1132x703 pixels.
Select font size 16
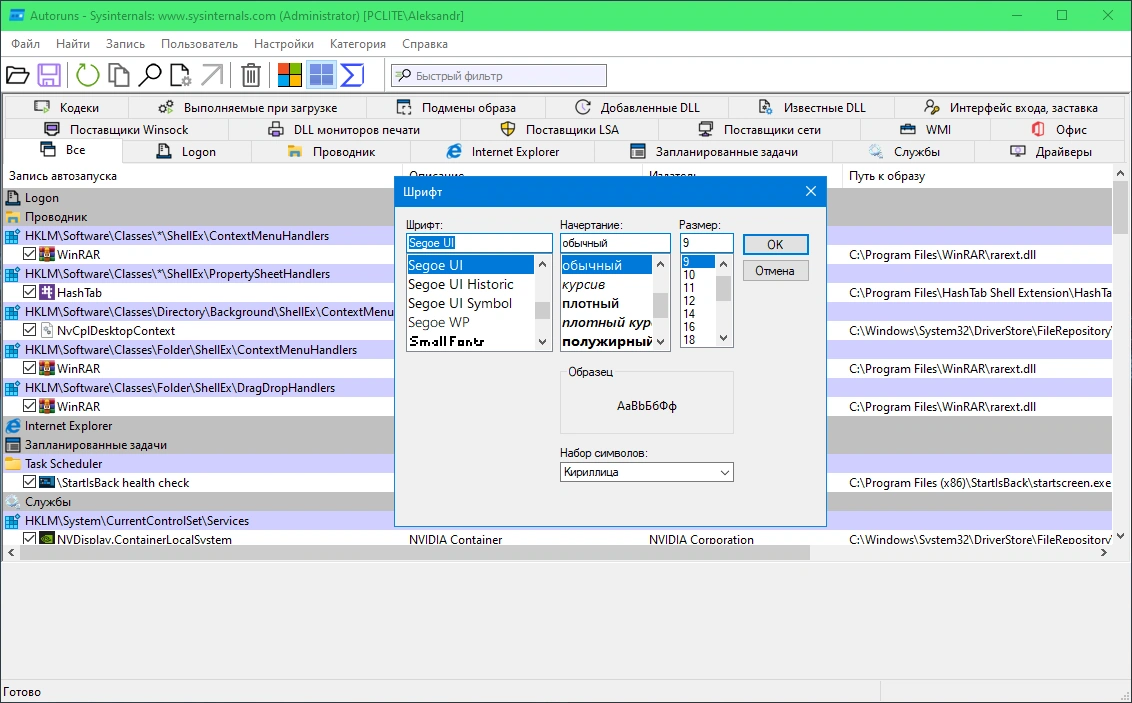click(x=698, y=327)
